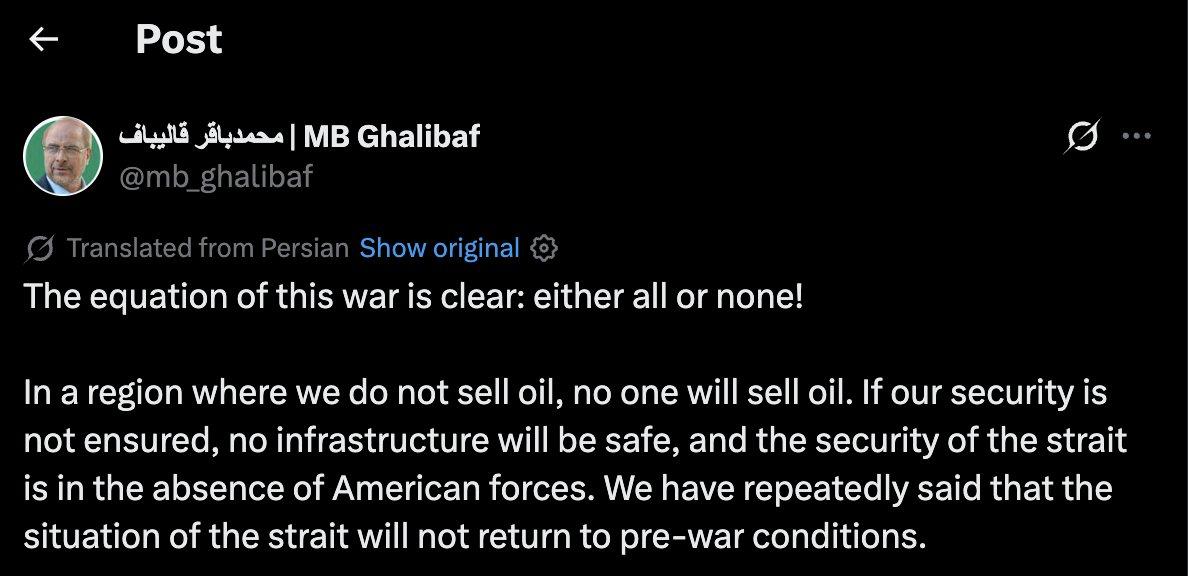1188x576 pixels.
Task: Open Grok explain icon beside the ellipsis
Action: [1082, 137]
